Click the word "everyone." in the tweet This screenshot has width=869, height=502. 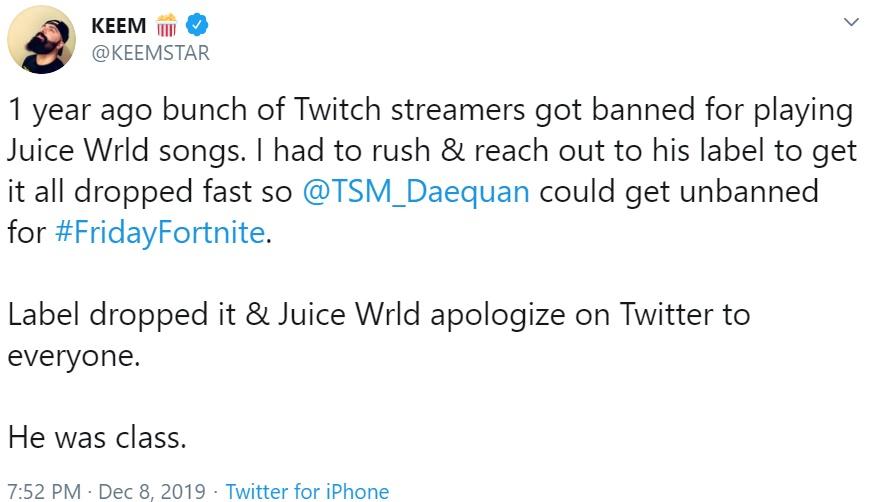point(70,355)
